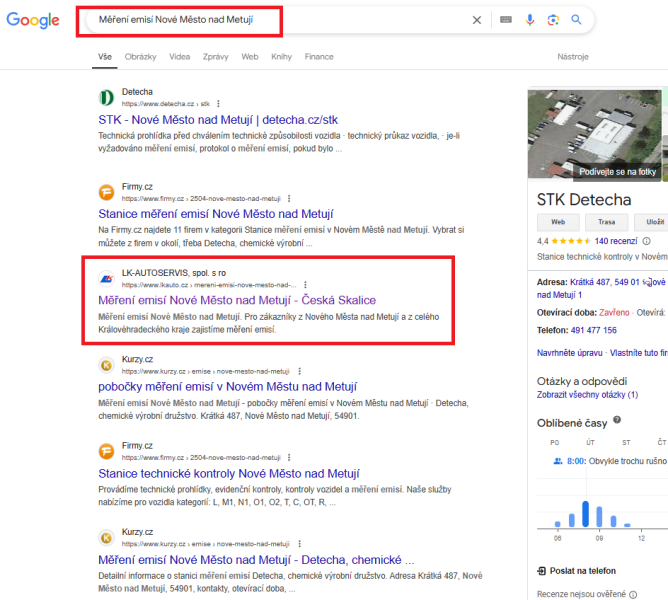Open Měření emisí - Detecha, chemické result
Image resolution: width=668 pixels, height=600 pixels.
256,560
